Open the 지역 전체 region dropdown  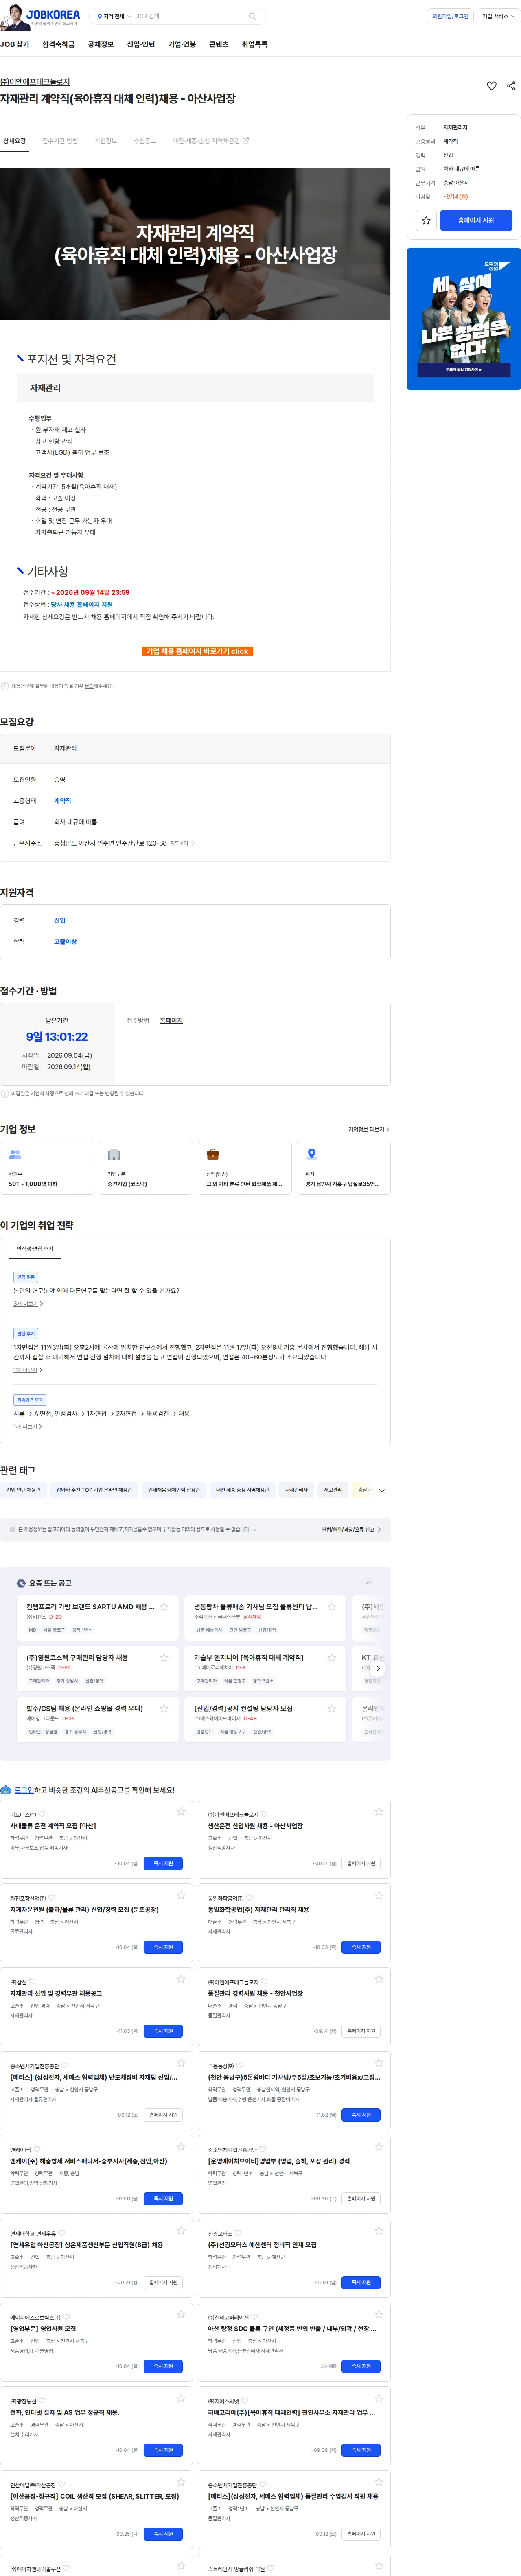114,16
